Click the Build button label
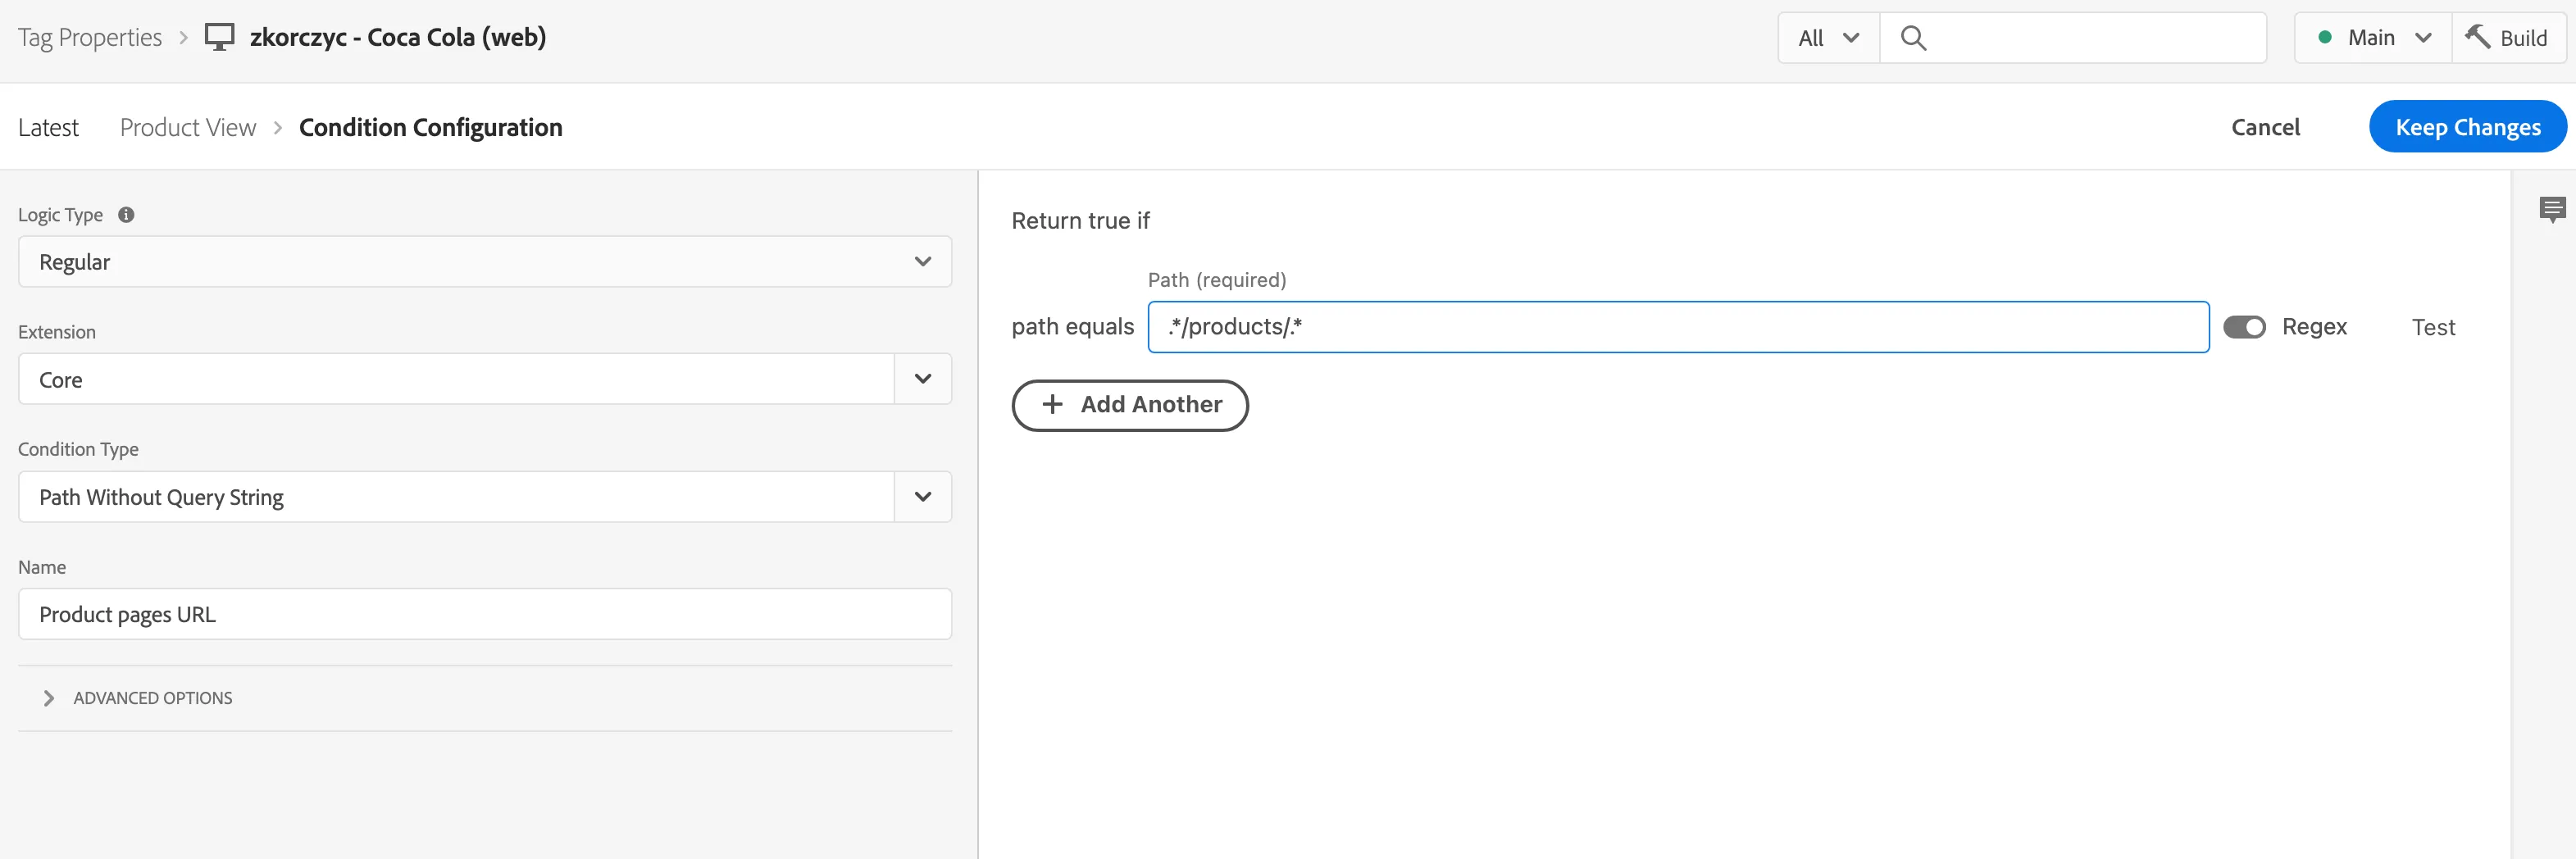Image resolution: width=2576 pixels, height=859 pixels. pyautogui.click(x=2523, y=38)
